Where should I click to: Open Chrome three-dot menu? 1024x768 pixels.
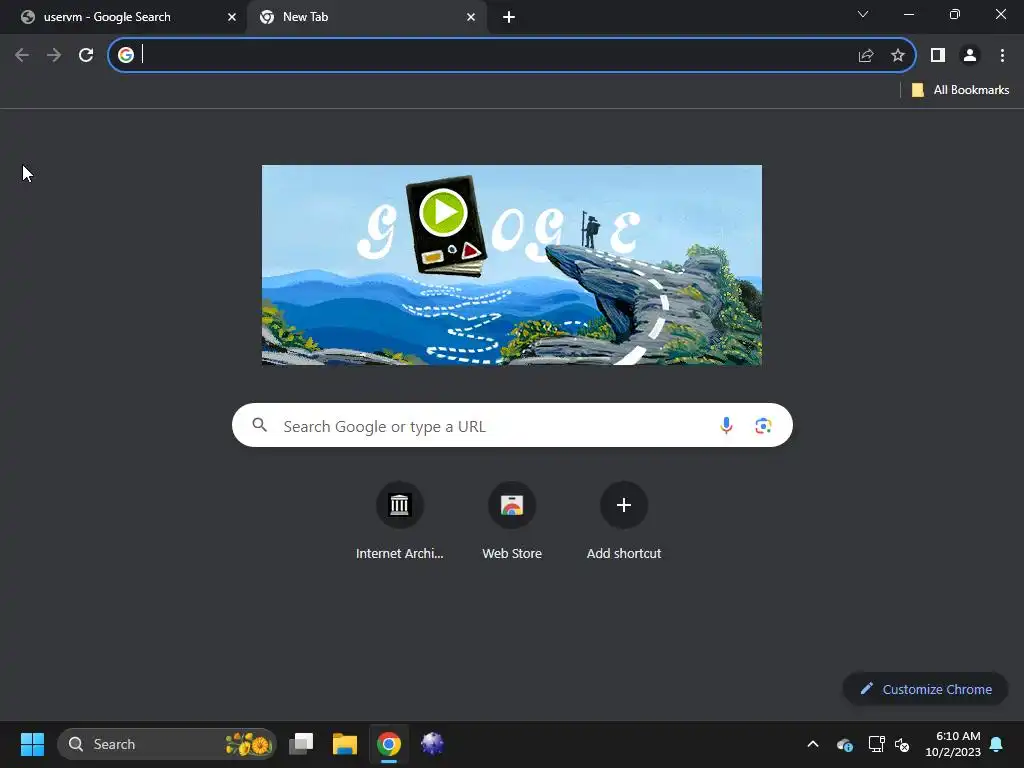(x=1002, y=56)
